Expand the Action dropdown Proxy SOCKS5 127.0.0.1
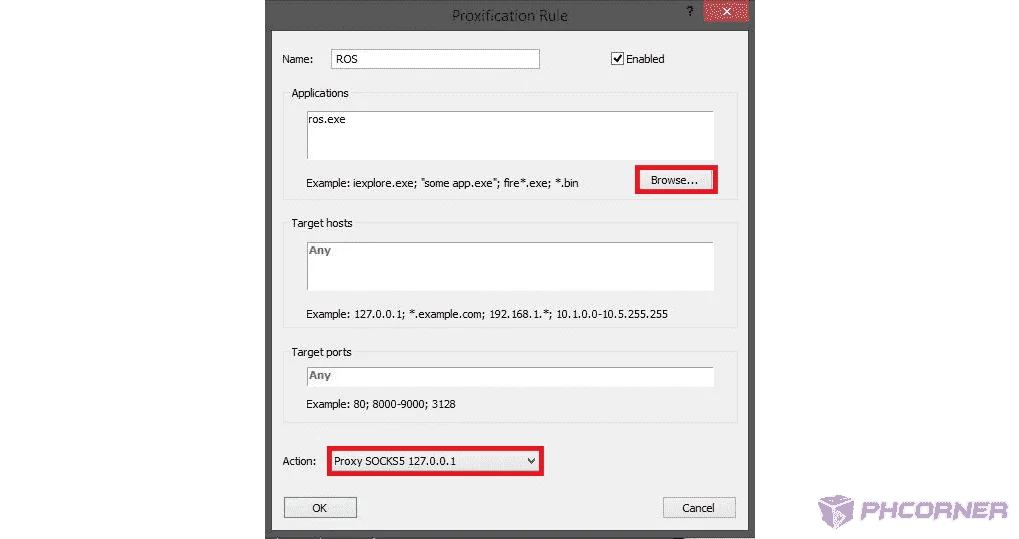The width and height of the screenshot is (1019, 539). pyautogui.click(x=435, y=461)
